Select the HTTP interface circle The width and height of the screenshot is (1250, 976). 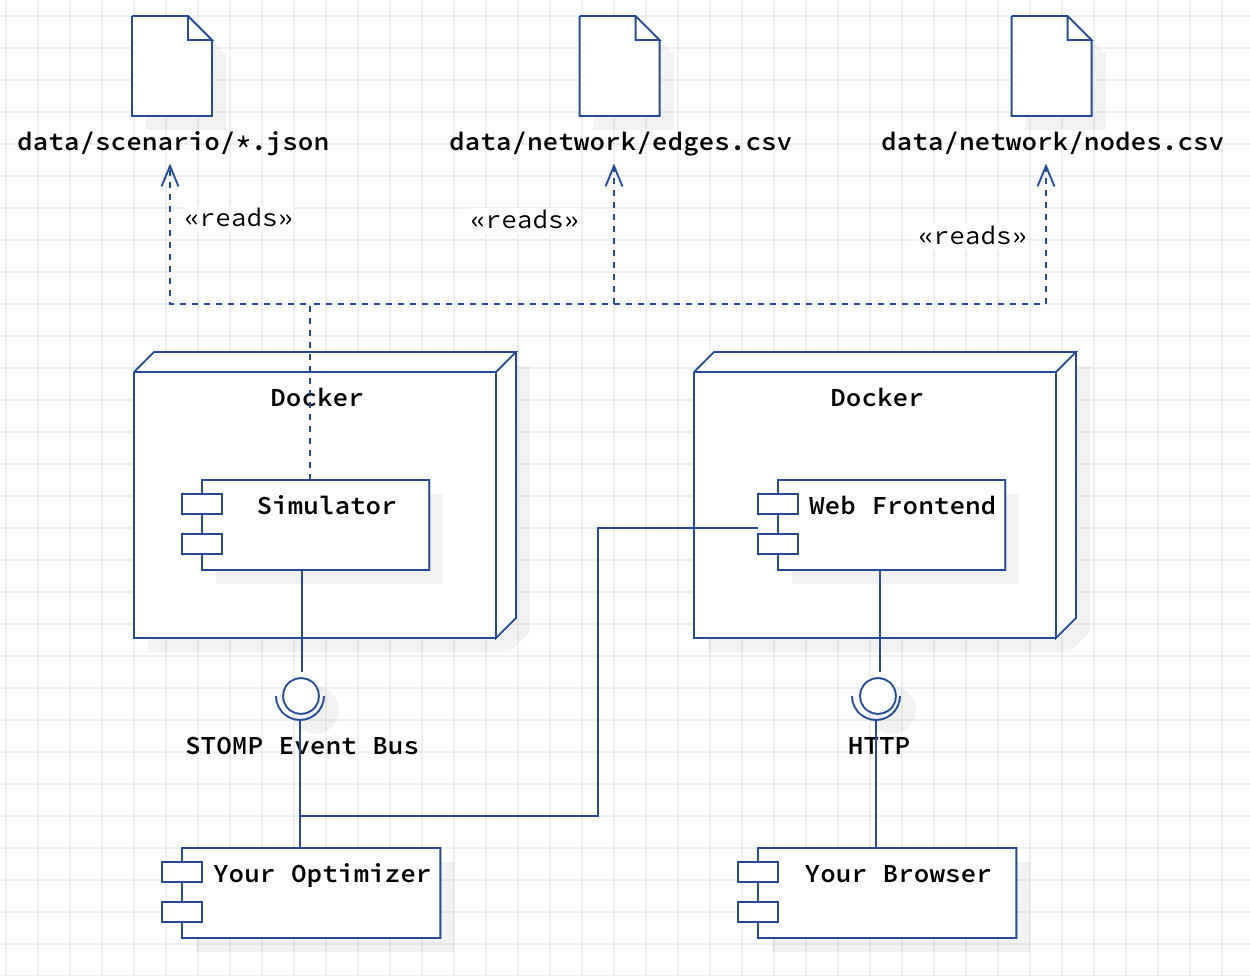[x=877, y=694]
